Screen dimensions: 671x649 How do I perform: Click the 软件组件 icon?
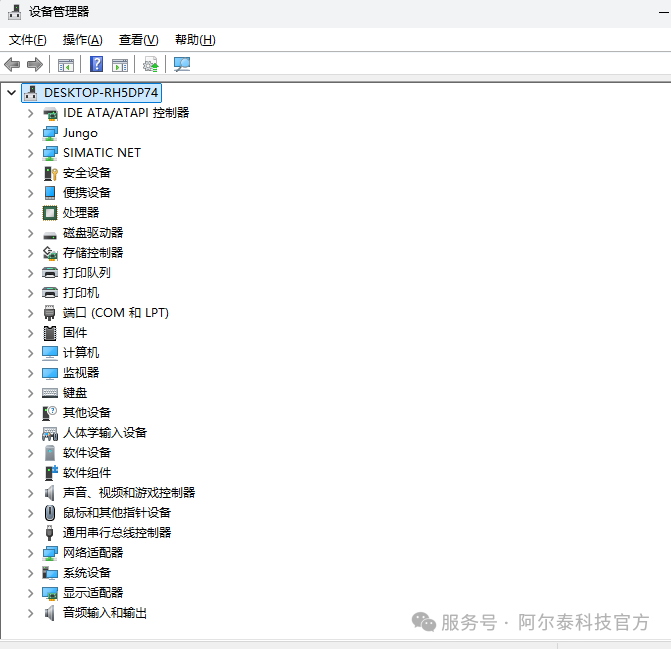coord(51,473)
